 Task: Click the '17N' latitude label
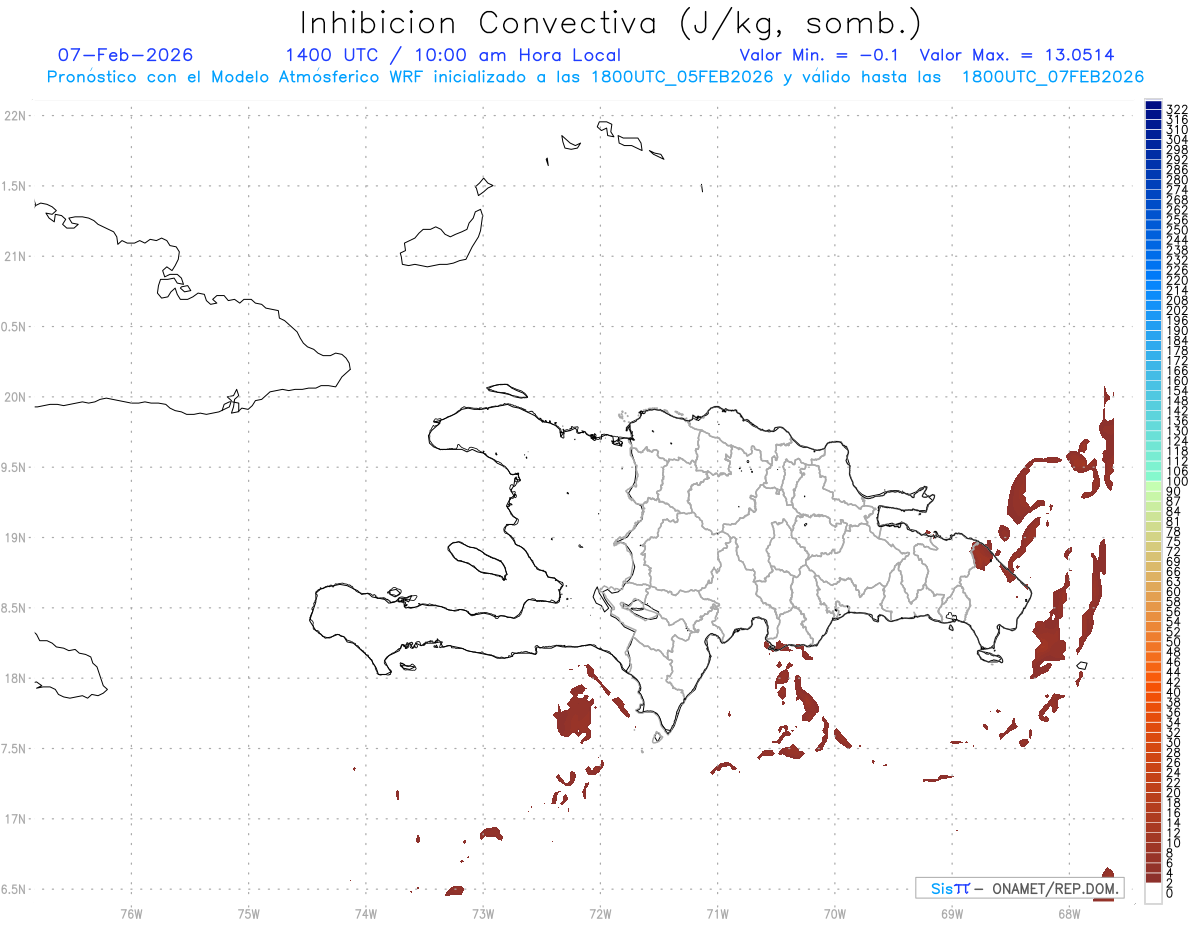click(x=14, y=819)
